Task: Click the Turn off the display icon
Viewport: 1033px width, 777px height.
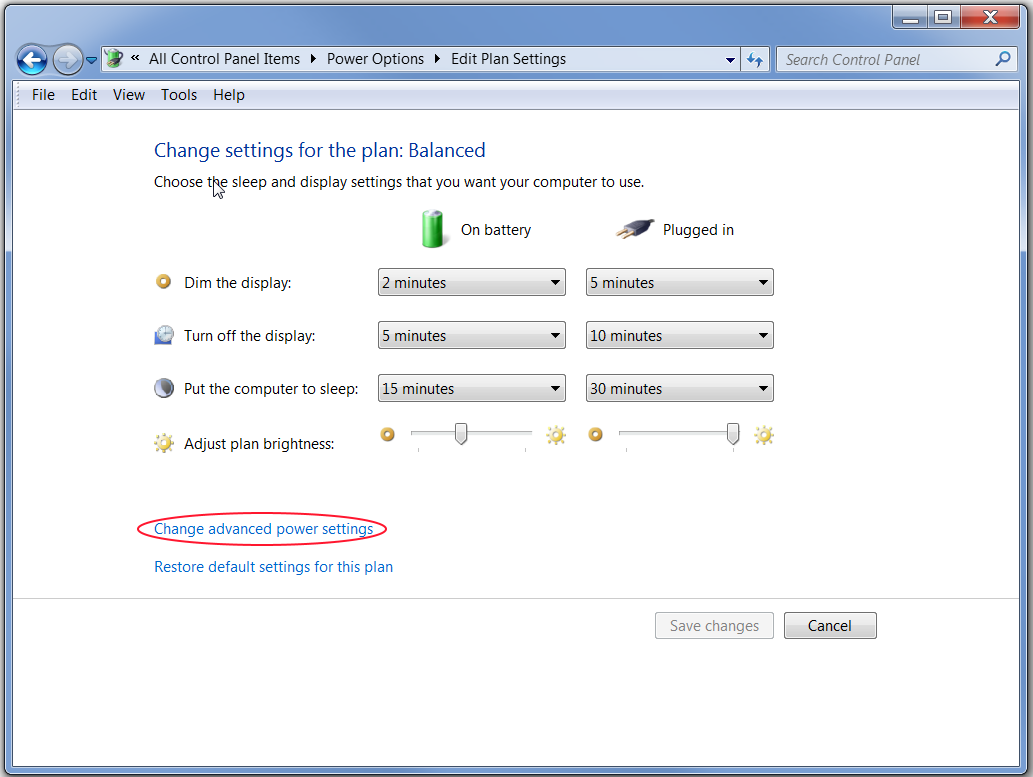Action: click(x=163, y=335)
